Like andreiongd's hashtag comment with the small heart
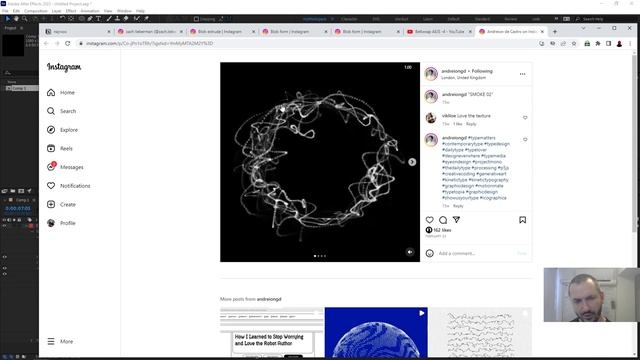This screenshot has height=360, width=640. pos(525,140)
